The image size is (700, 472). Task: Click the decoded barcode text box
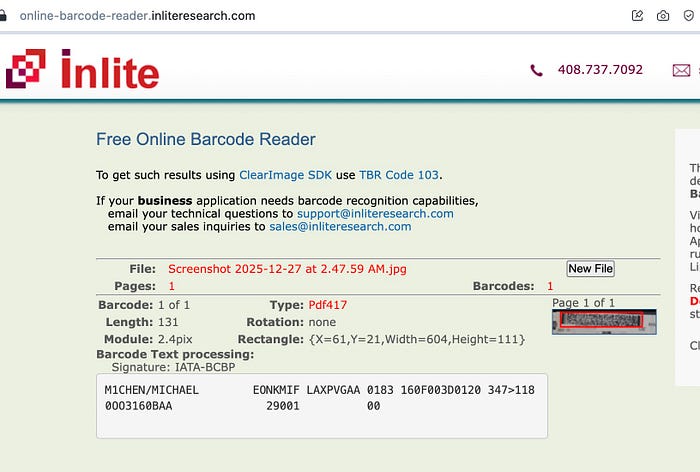[x=322, y=406]
